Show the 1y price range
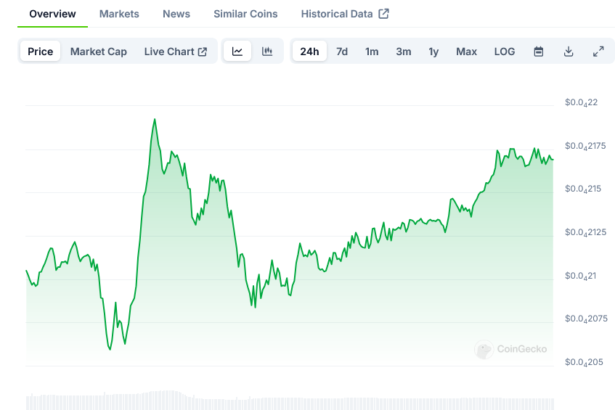 pos(433,51)
